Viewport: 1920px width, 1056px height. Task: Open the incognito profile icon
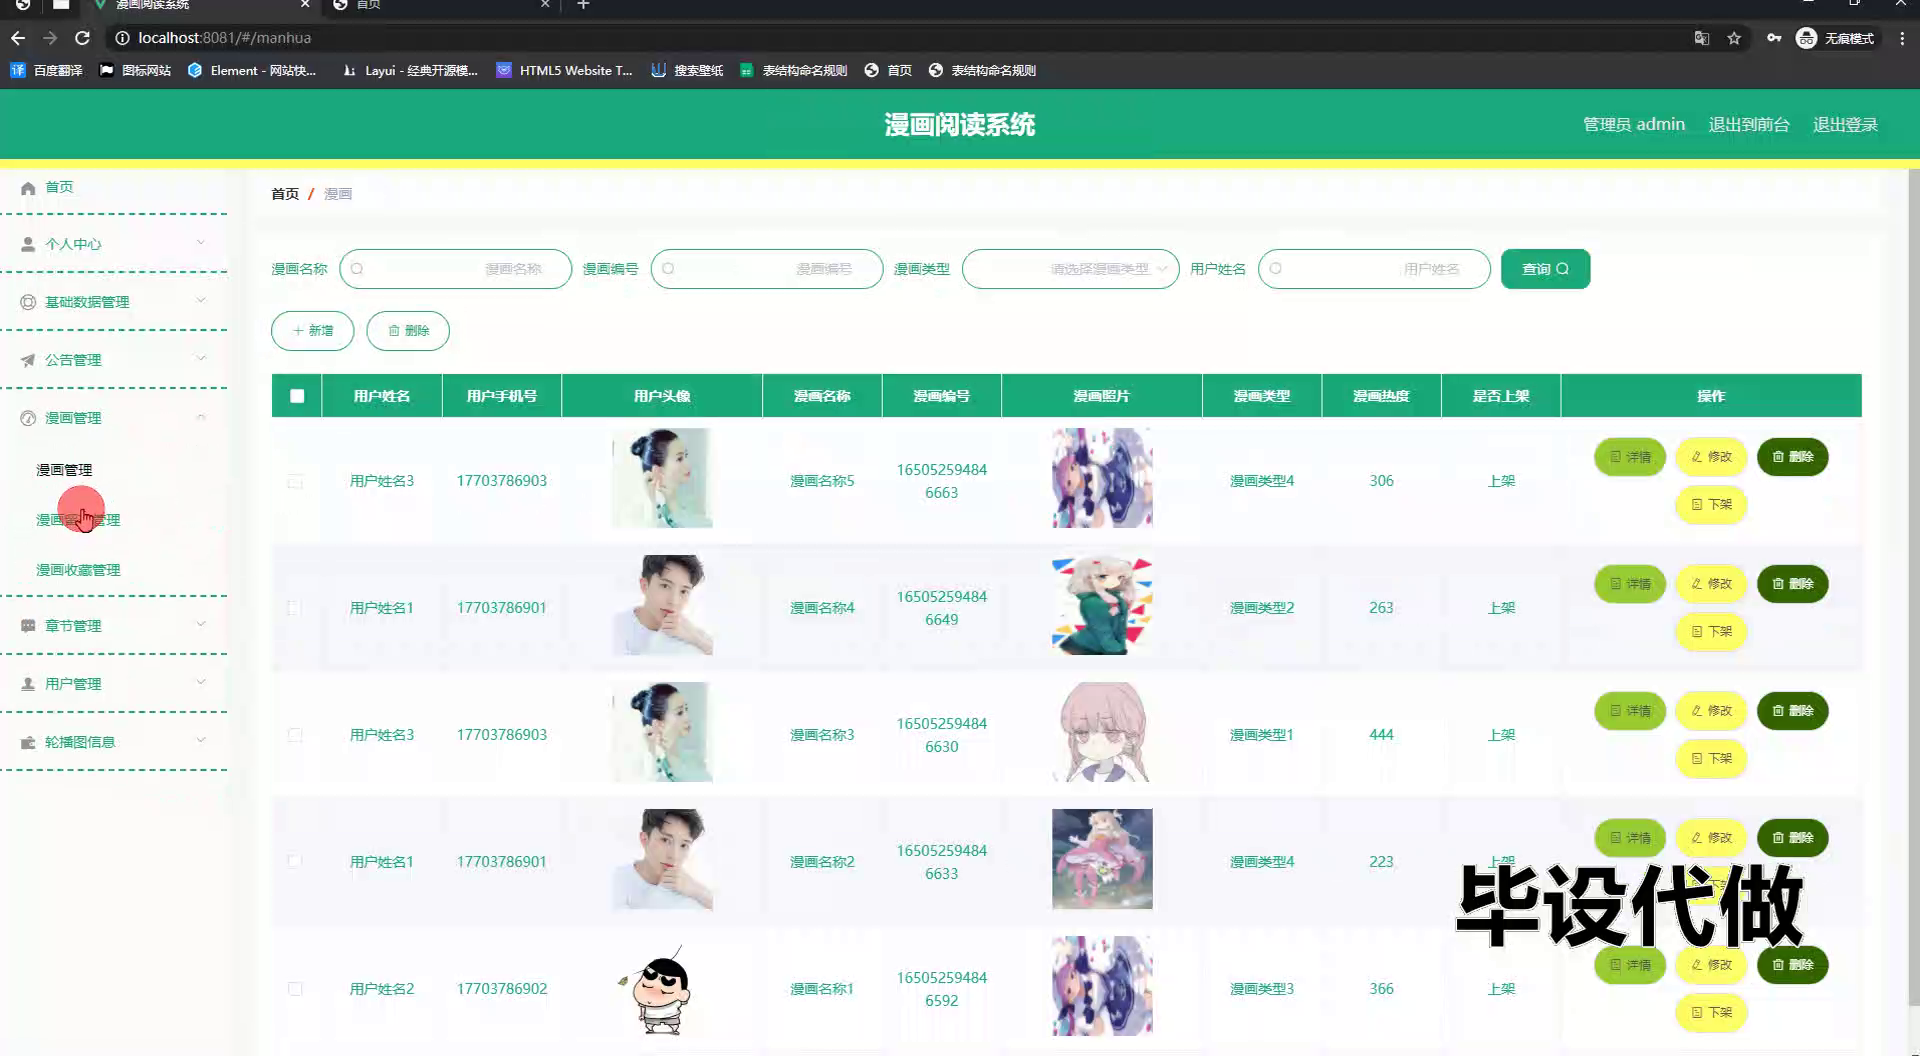1806,38
